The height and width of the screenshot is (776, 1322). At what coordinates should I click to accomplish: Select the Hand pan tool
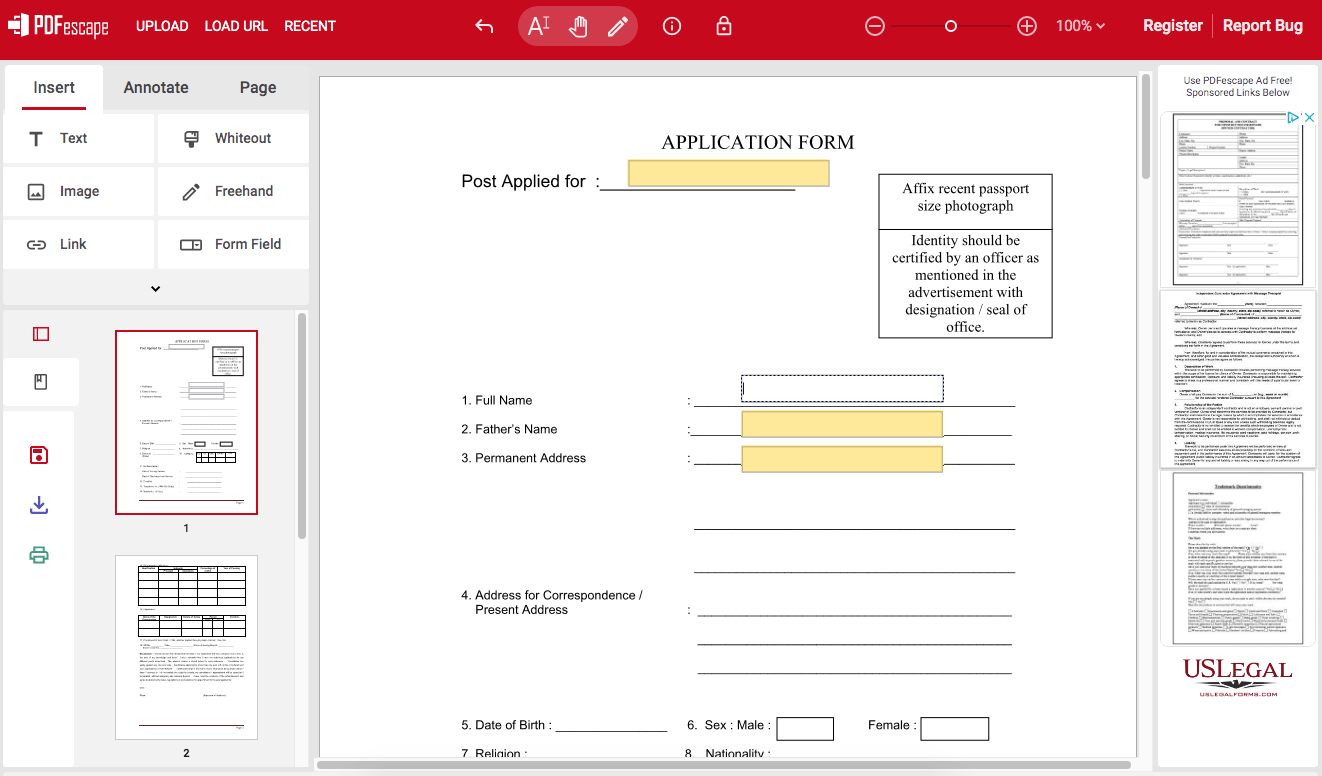tap(578, 26)
